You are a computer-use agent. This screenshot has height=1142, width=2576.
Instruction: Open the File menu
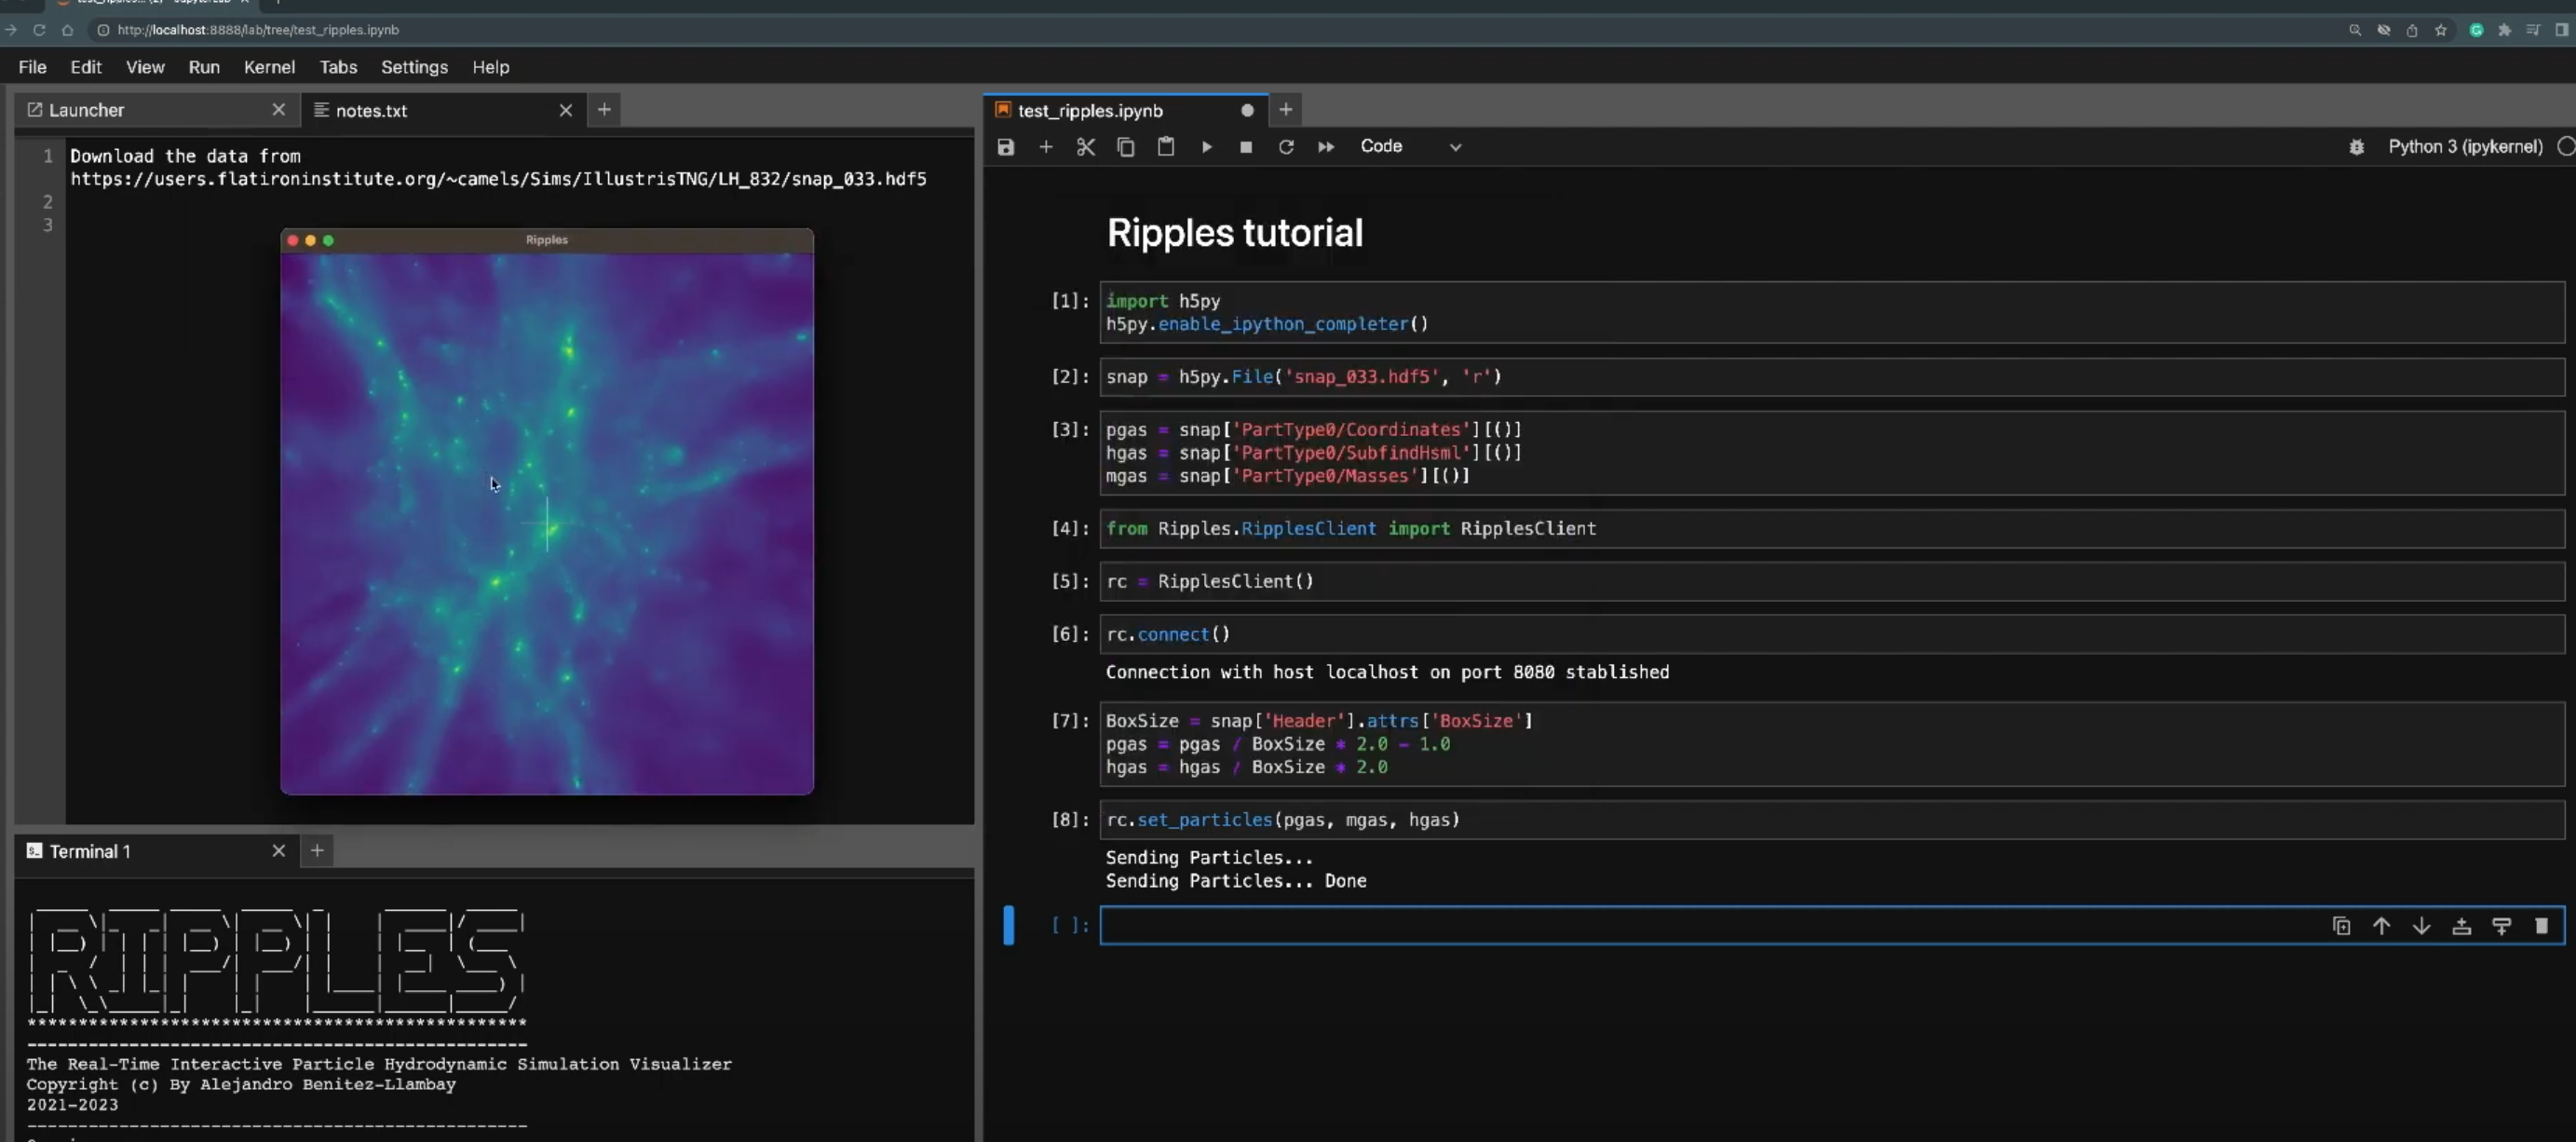[32, 67]
